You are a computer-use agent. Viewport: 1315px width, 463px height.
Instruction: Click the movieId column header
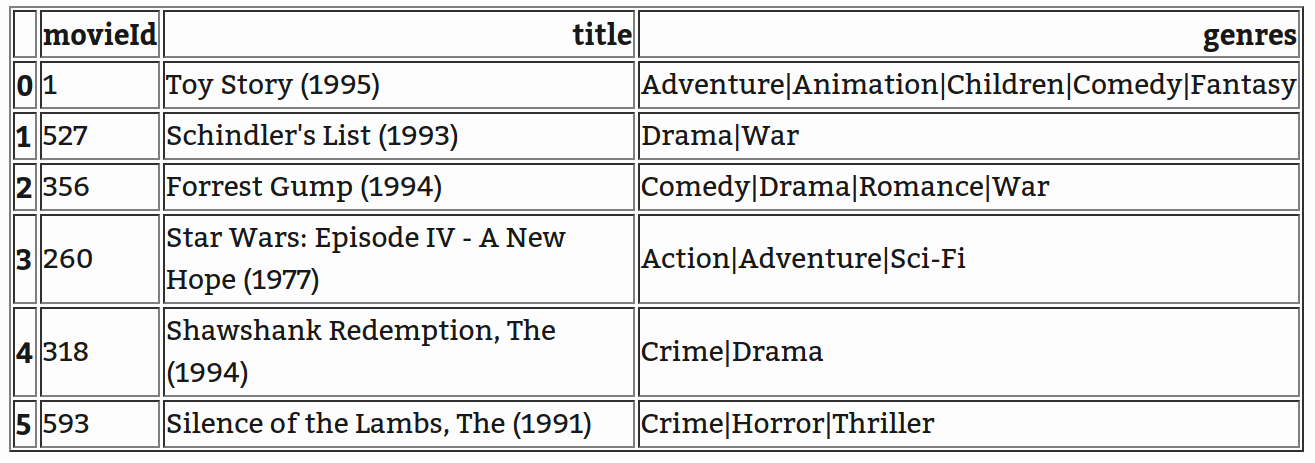tap(99, 36)
